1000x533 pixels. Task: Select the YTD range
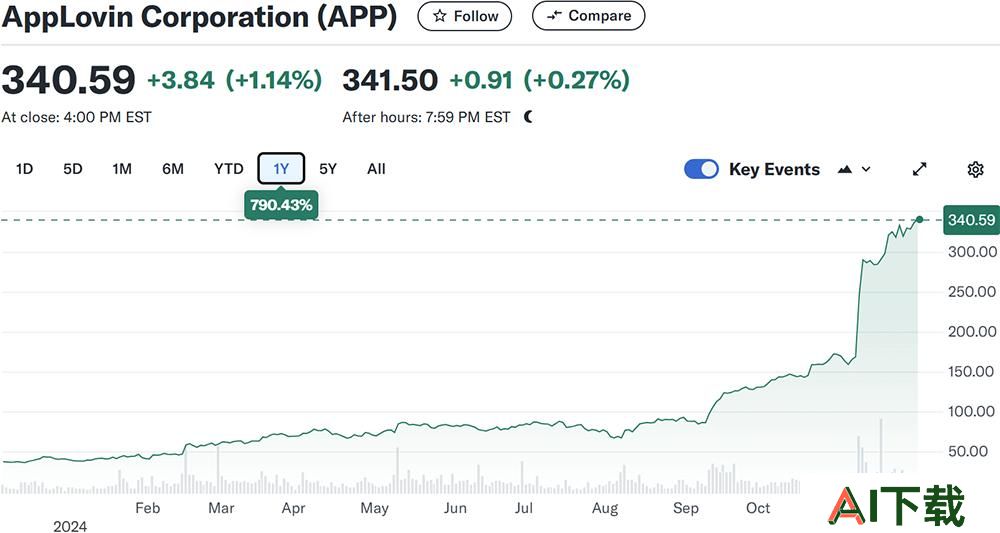click(x=228, y=169)
